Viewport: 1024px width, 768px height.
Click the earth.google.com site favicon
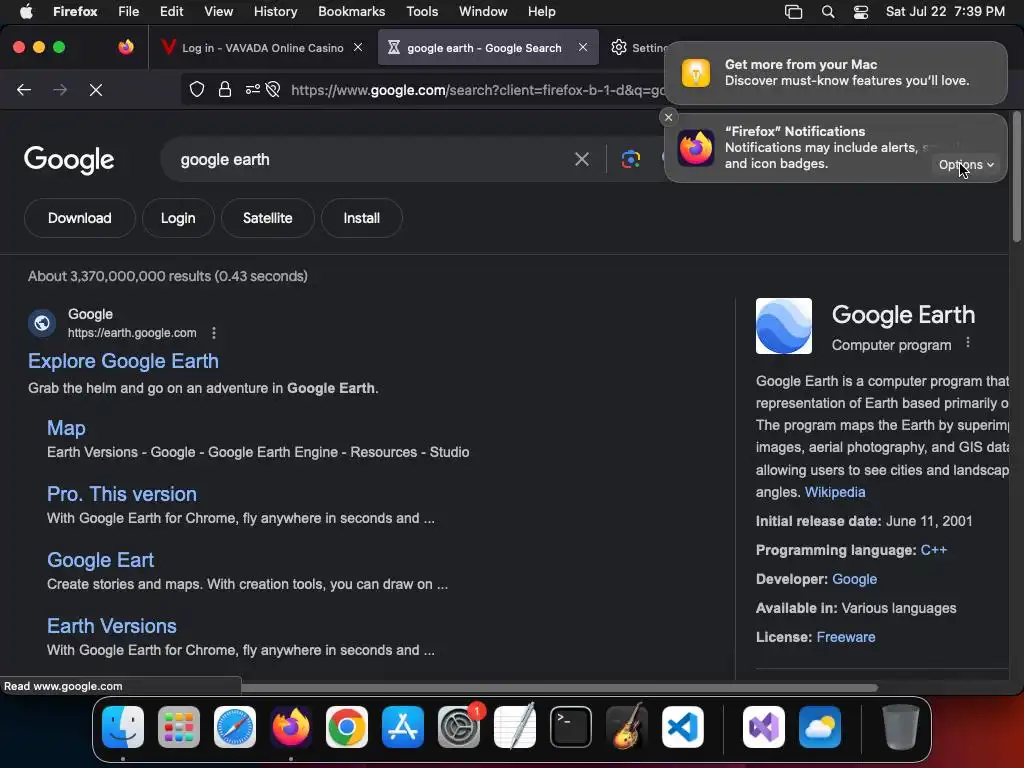[x=42, y=323]
